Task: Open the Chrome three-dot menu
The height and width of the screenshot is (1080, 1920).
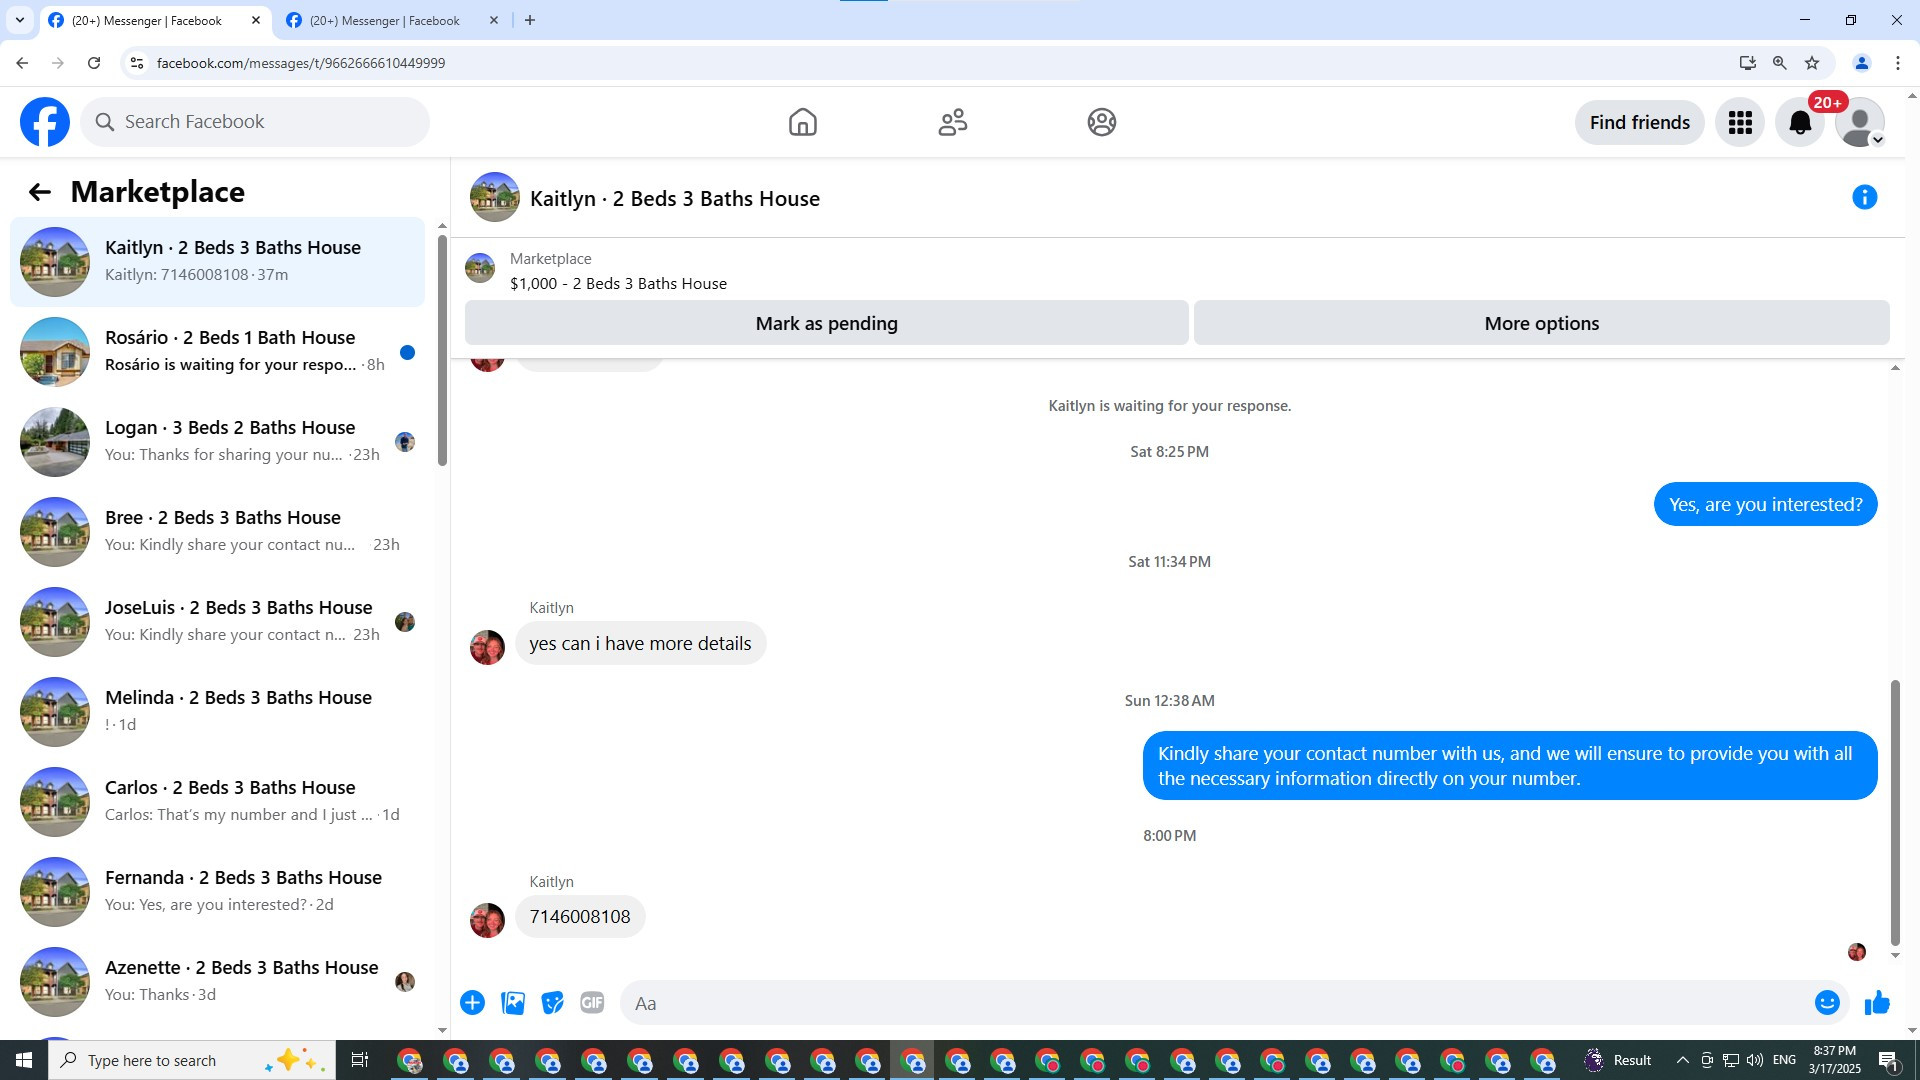Action: tap(1898, 63)
